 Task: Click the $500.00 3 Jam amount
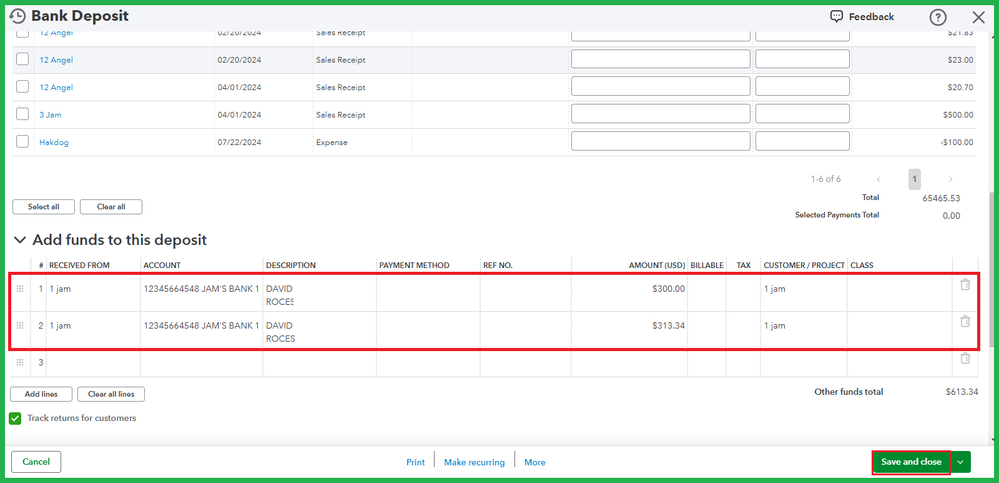958,115
